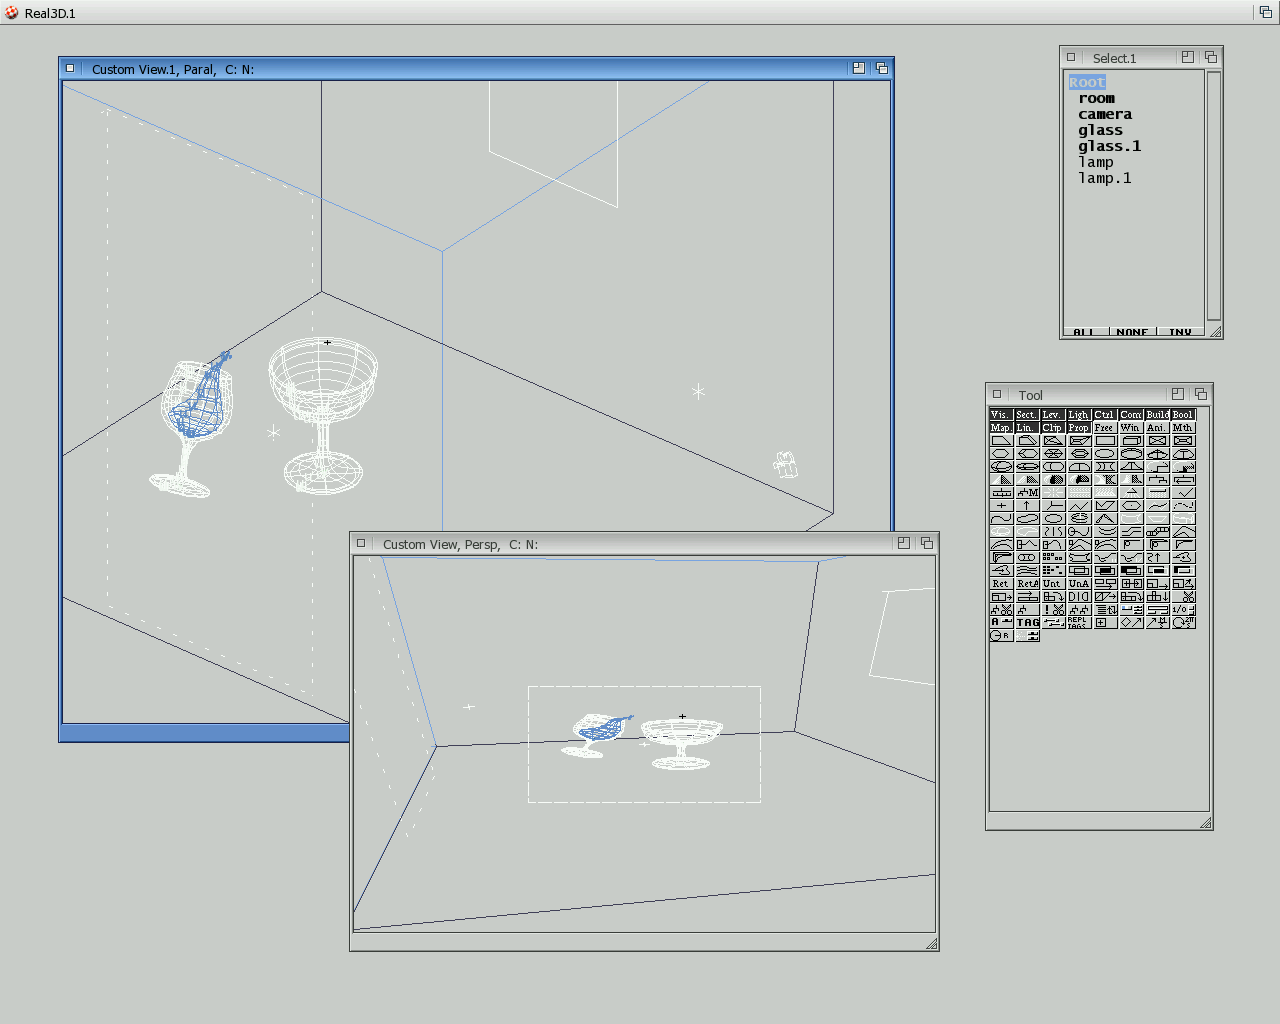Select the Unt tool button
This screenshot has height=1024, width=1280.
(x=1053, y=584)
